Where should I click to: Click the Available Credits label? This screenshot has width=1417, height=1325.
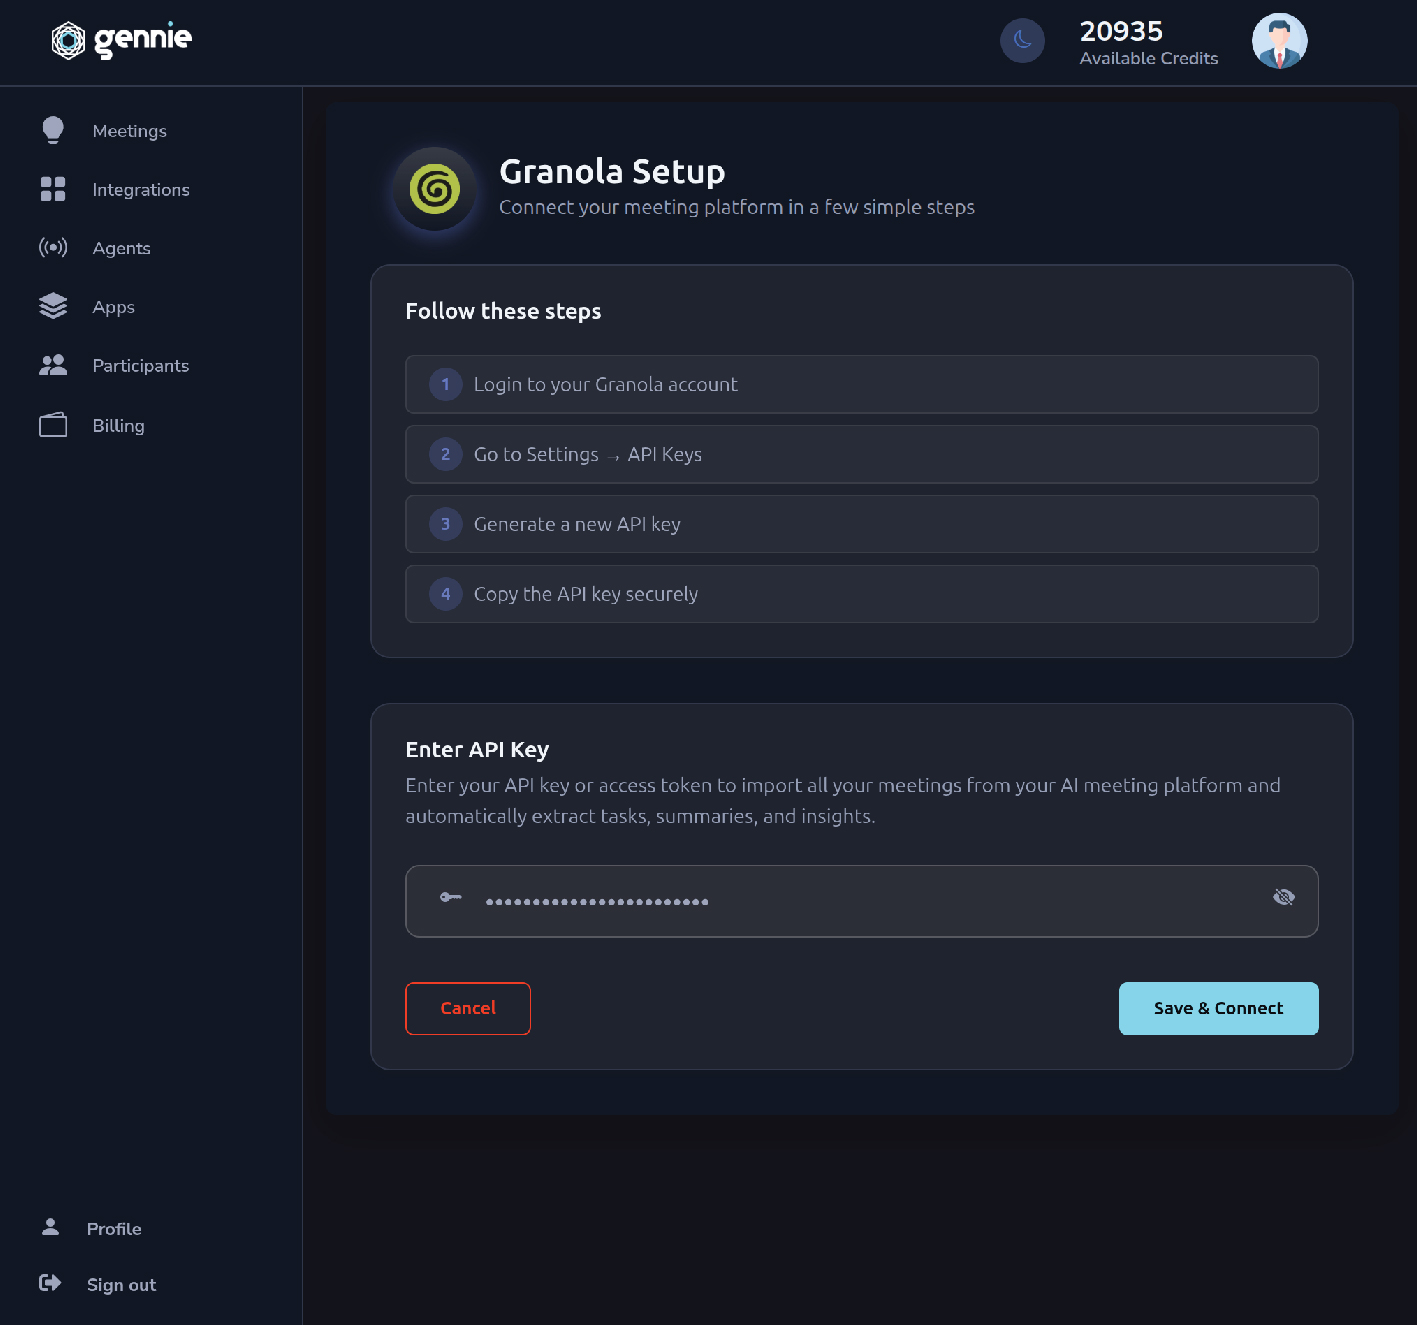point(1149,58)
